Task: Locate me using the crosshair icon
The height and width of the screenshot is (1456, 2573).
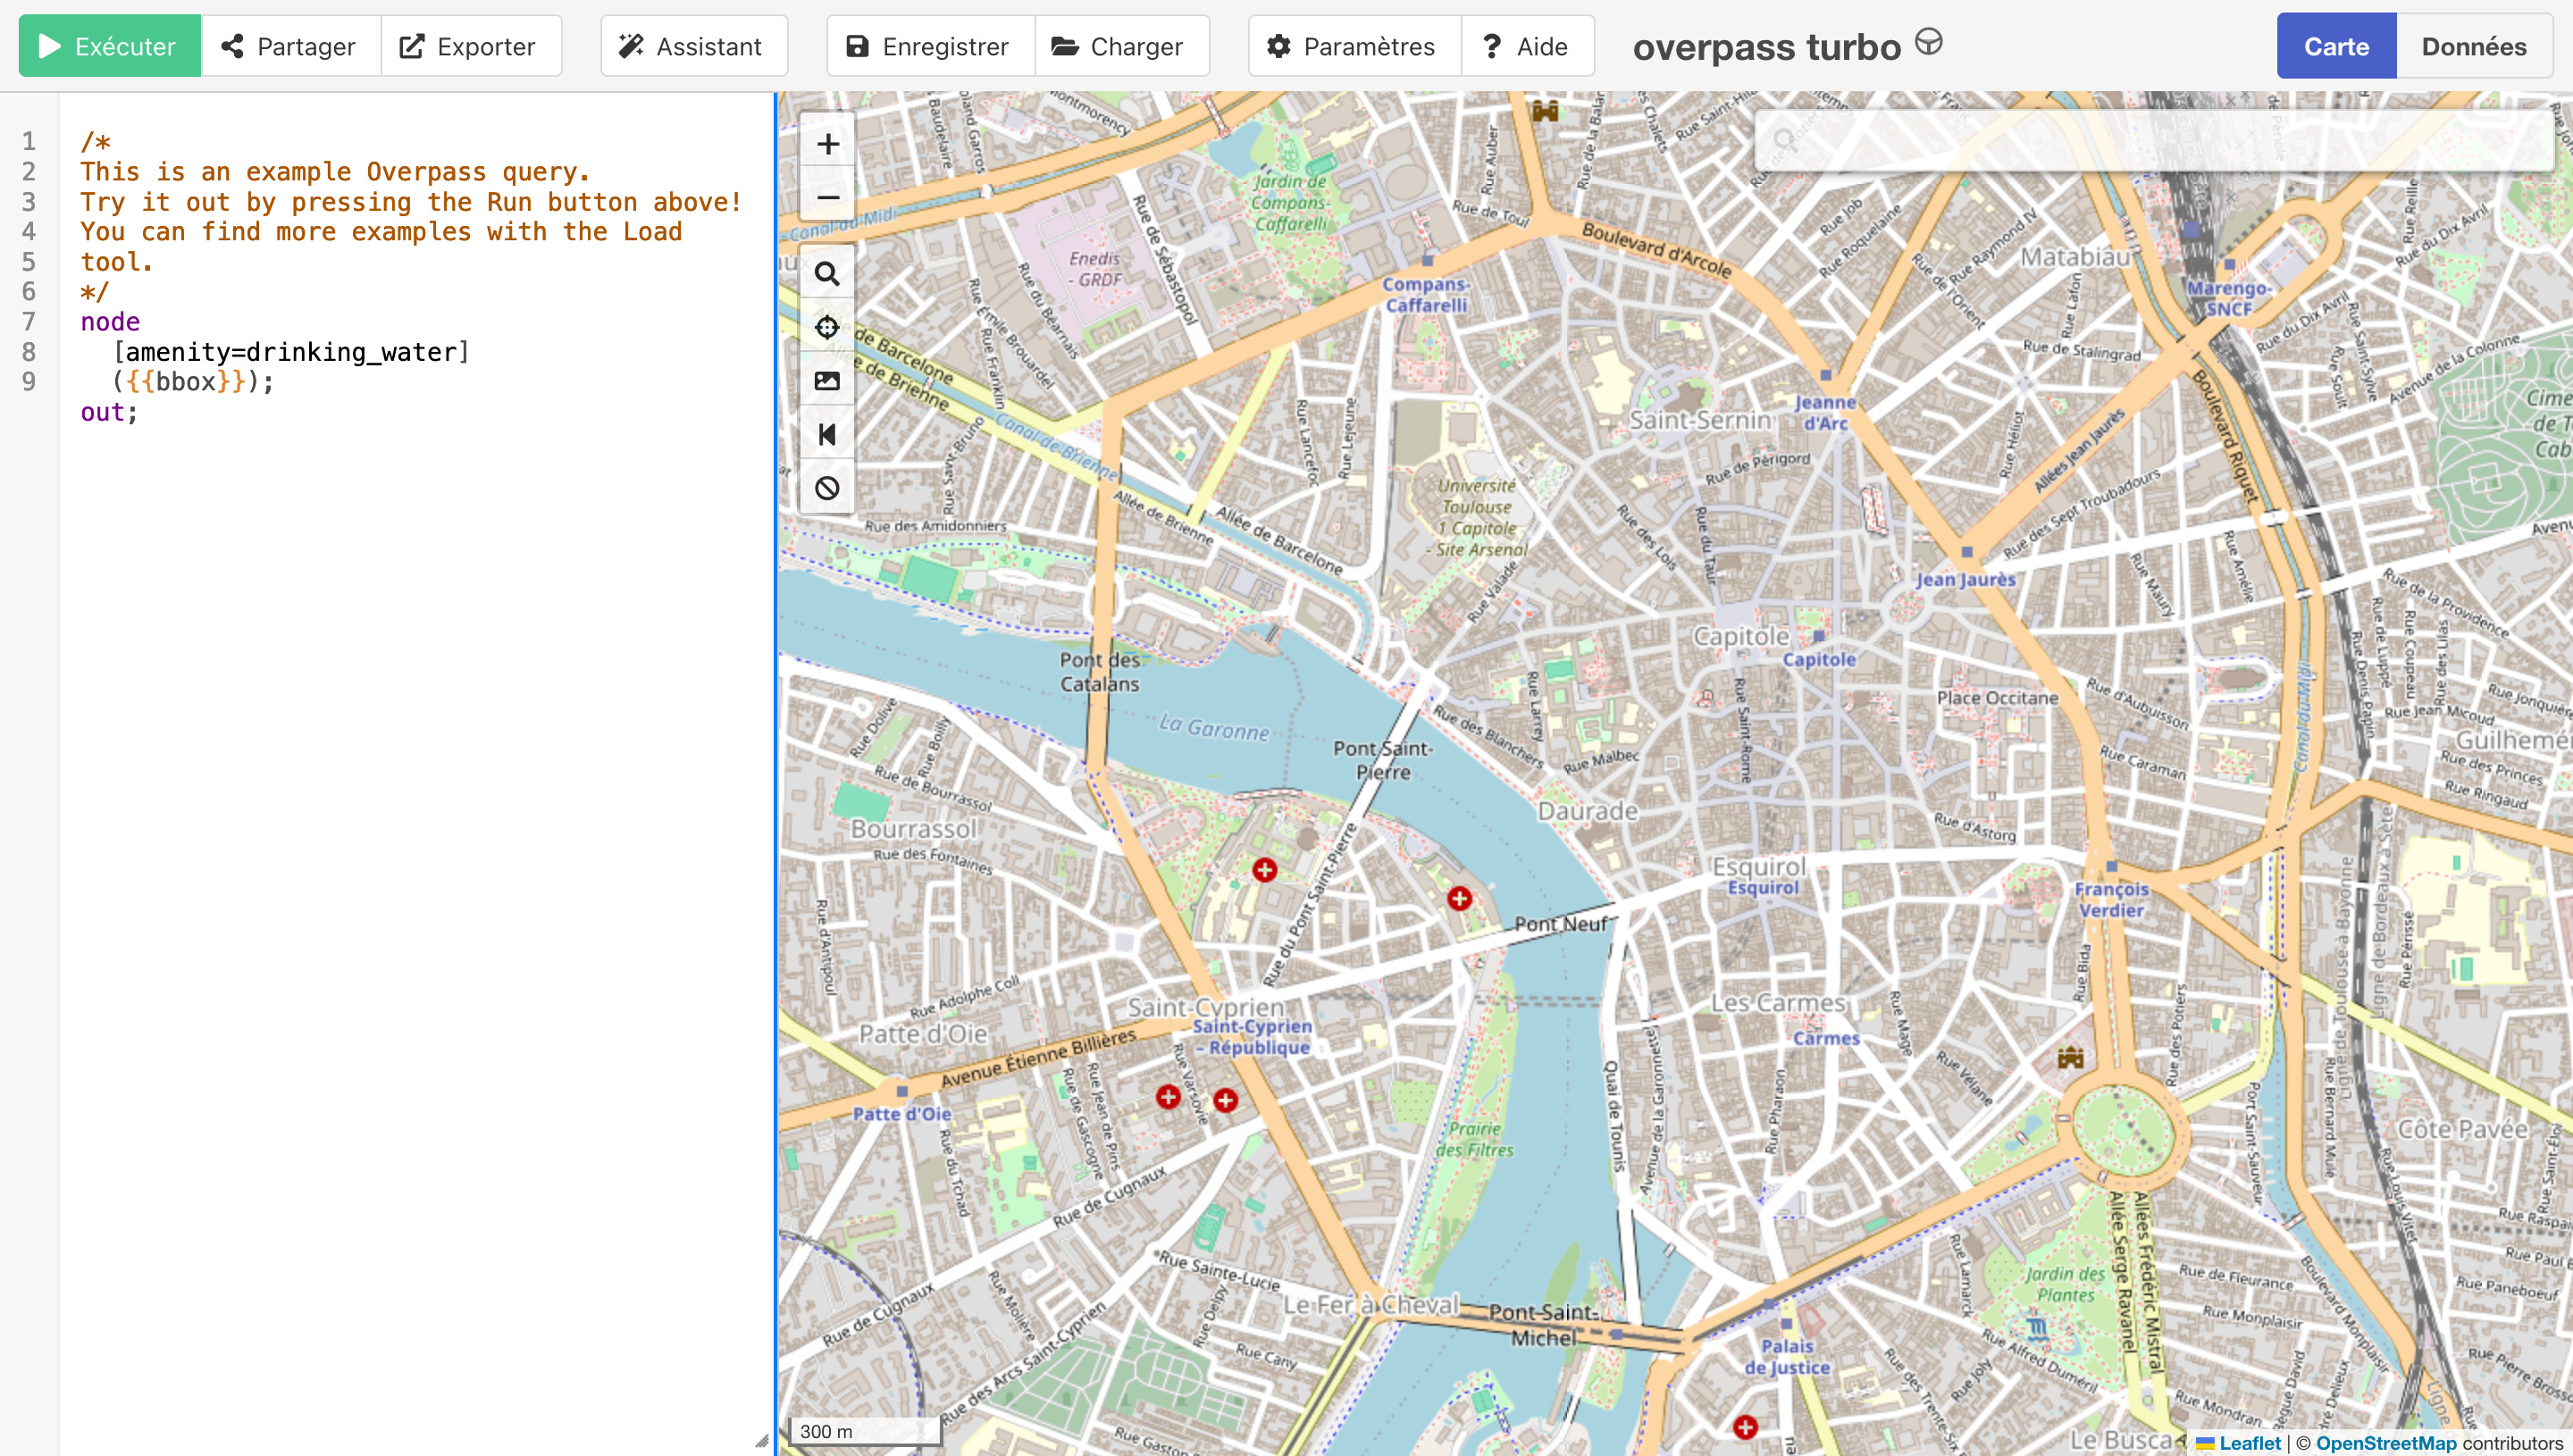Action: (827, 327)
